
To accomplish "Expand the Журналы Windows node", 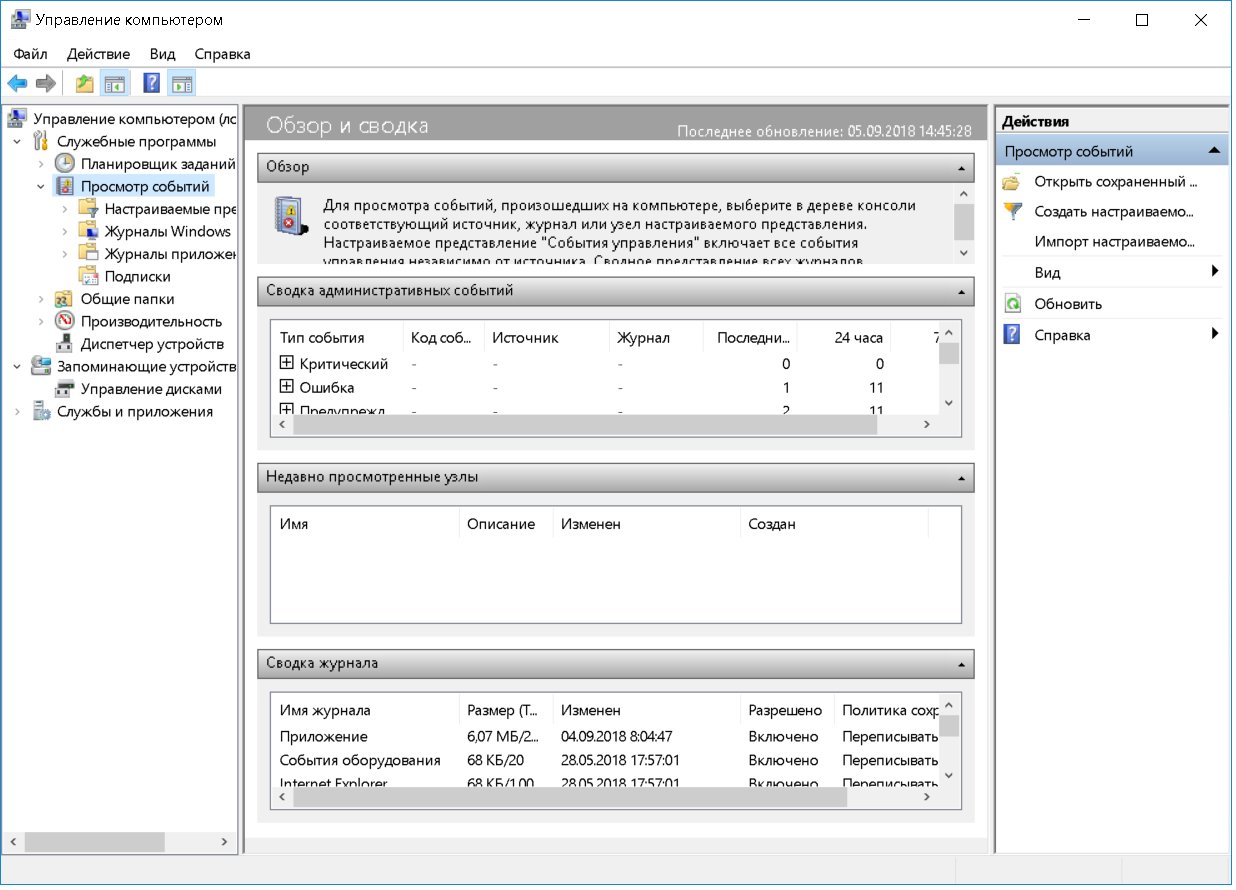I will 65,231.
